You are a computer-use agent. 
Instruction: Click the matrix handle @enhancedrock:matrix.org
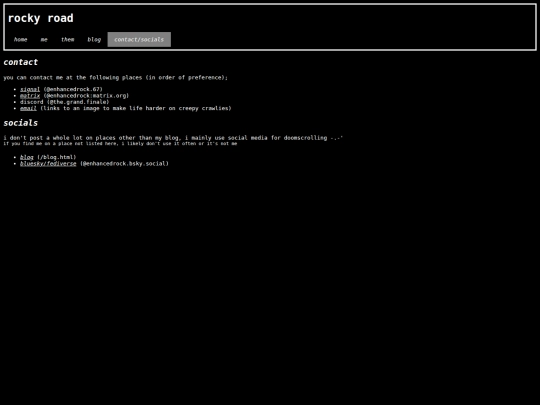point(86,96)
